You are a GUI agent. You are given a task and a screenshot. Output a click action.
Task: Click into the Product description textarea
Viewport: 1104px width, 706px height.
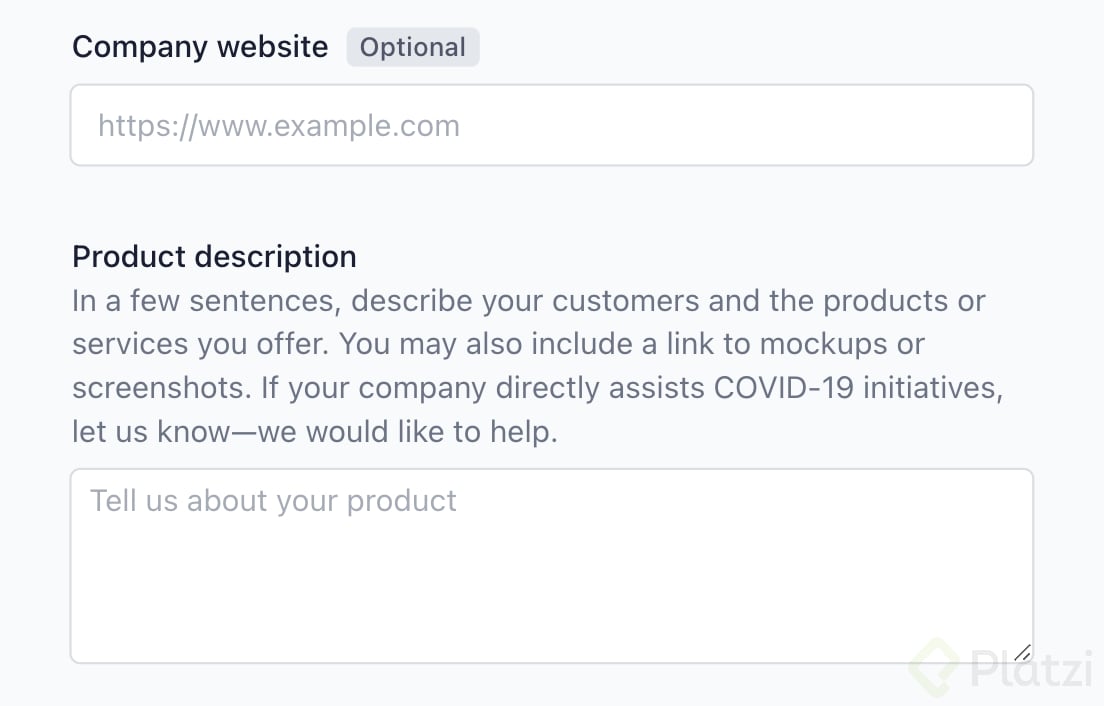(551, 566)
